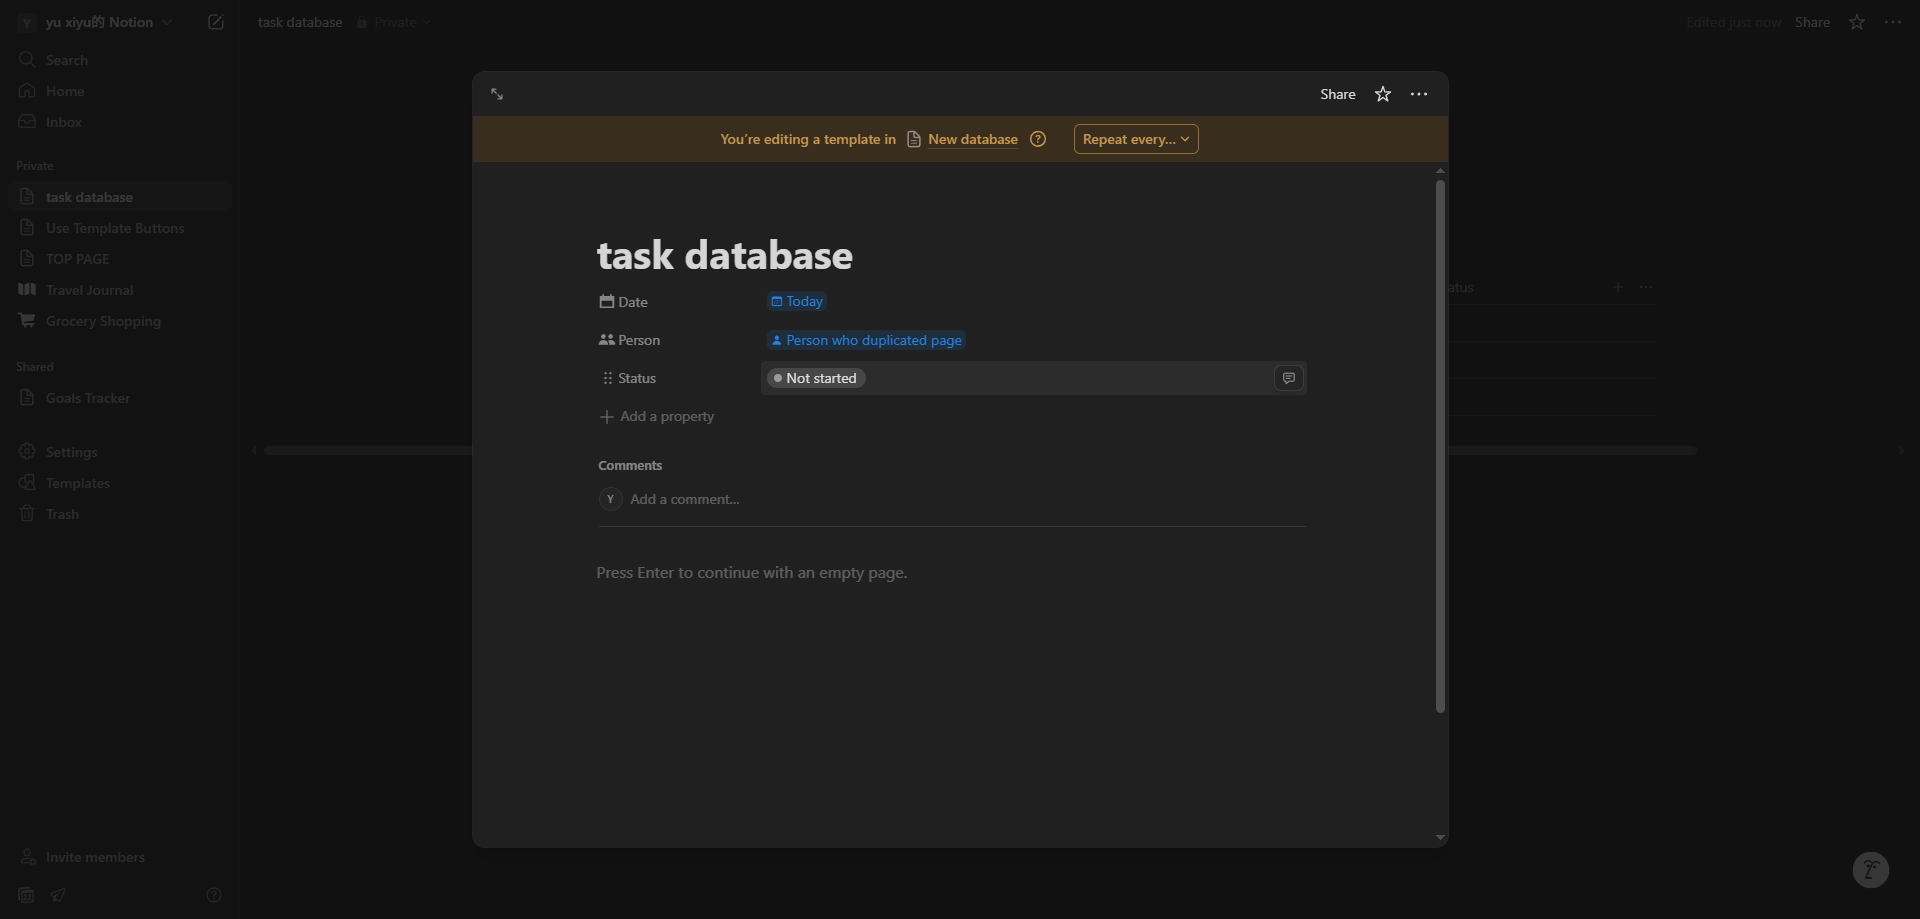Click the Person property label
This screenshot has width=1920, height=919.
click(629, 340)
